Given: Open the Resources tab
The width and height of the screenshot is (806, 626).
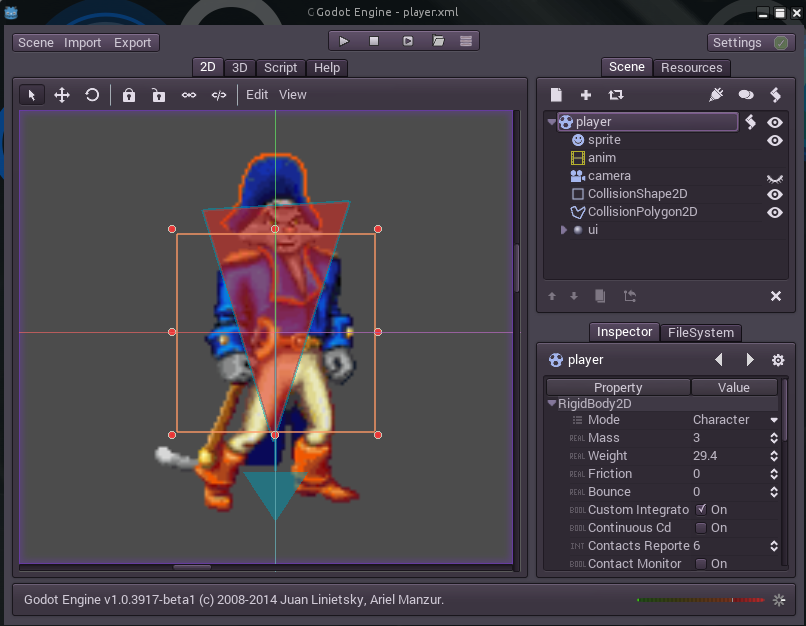Looking at the screenshot, I should point(691,68).
